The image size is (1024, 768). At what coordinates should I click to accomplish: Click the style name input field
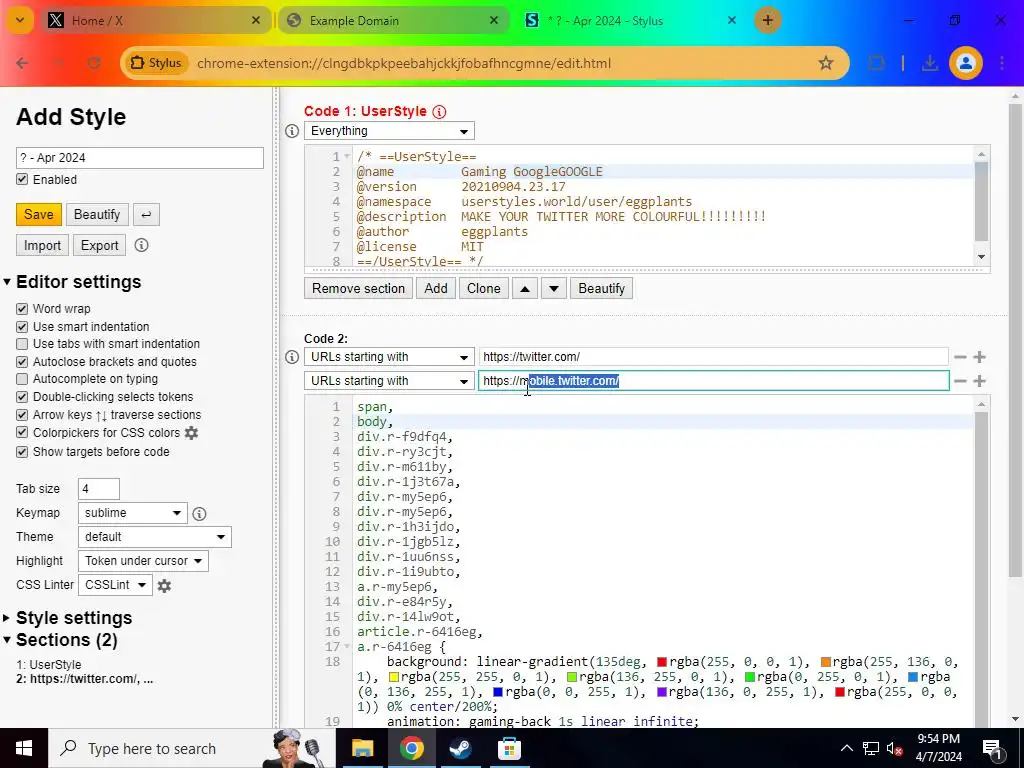pyautogui.click(x=140, y=158)
